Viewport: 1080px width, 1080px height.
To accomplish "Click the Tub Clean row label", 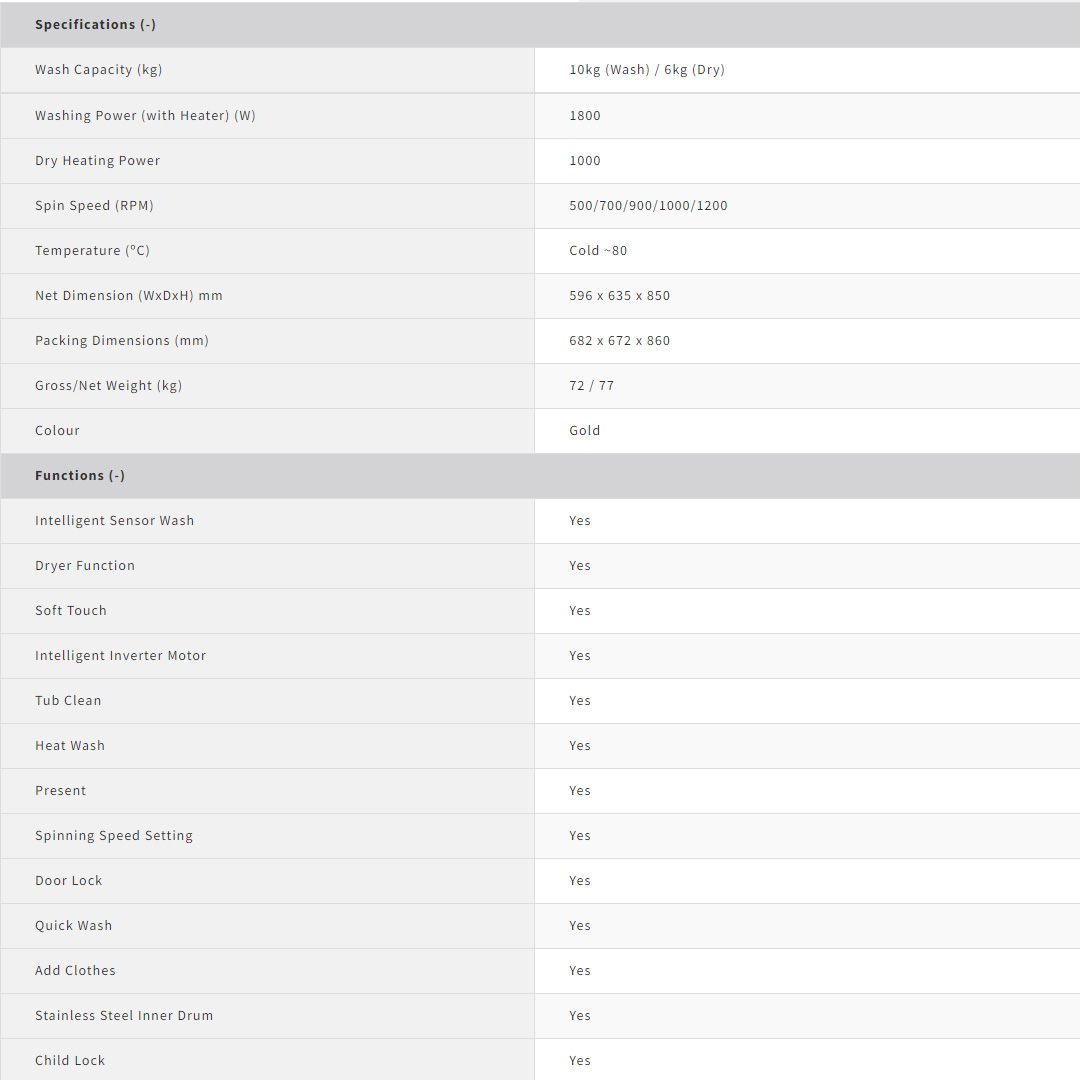I will point(68,700).
